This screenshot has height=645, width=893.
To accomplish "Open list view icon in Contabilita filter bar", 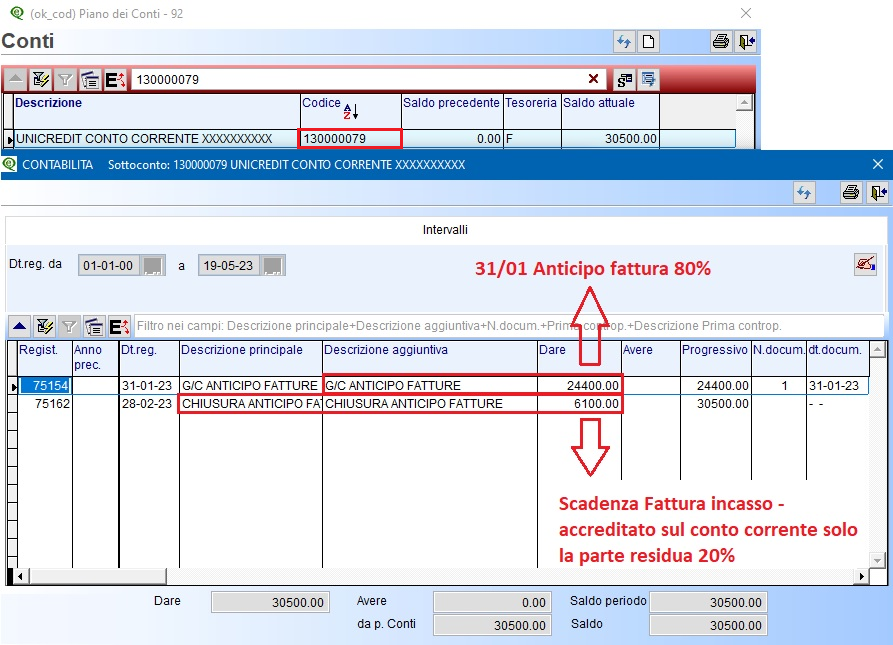I will point(94,326).
